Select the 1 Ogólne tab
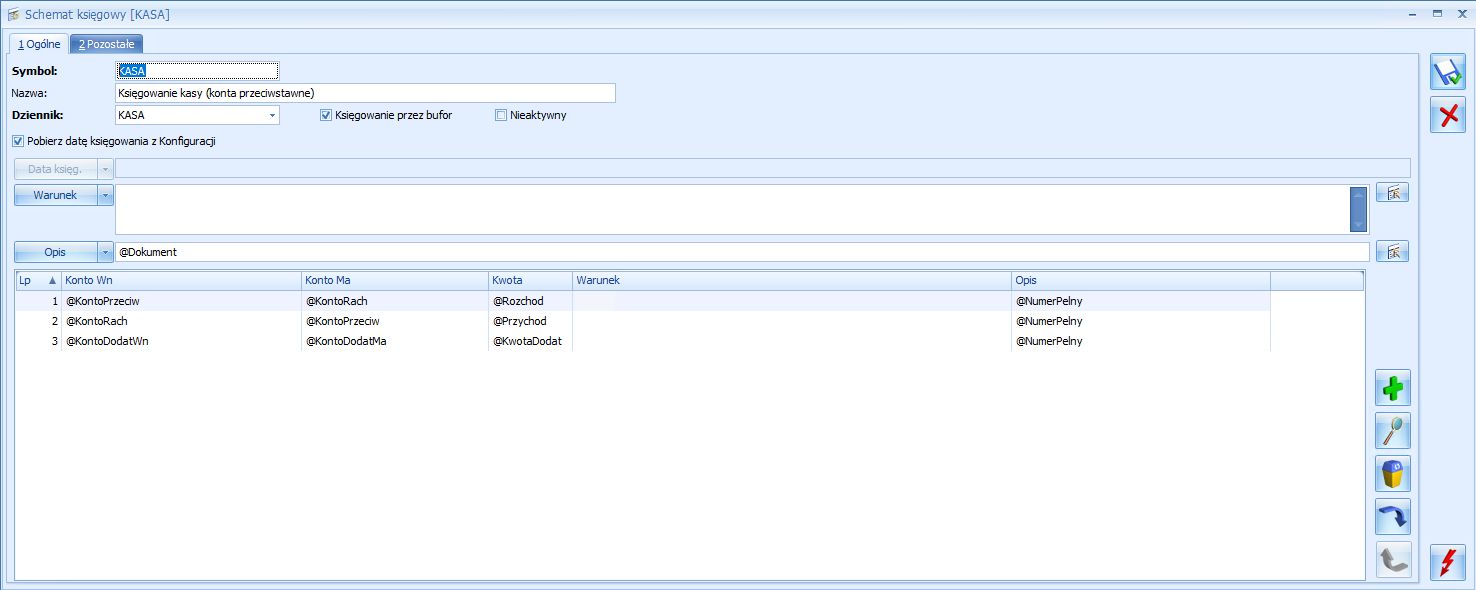The height and width of the screenshot is (590, 1476). click(38, 44)
